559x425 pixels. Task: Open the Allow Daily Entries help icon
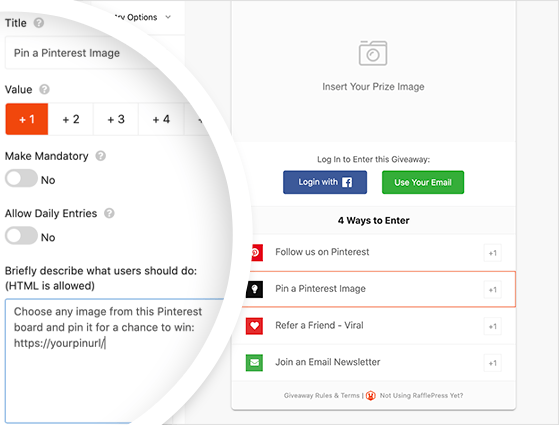point(109,213)
